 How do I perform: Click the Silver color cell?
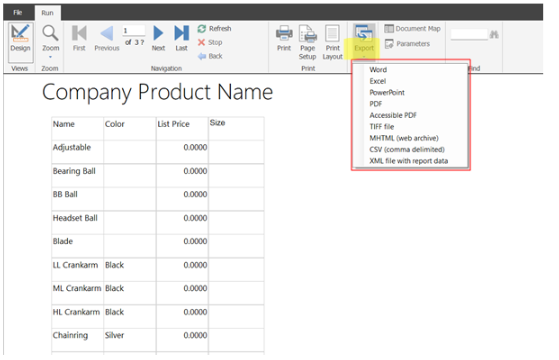[x=130, y=340]
